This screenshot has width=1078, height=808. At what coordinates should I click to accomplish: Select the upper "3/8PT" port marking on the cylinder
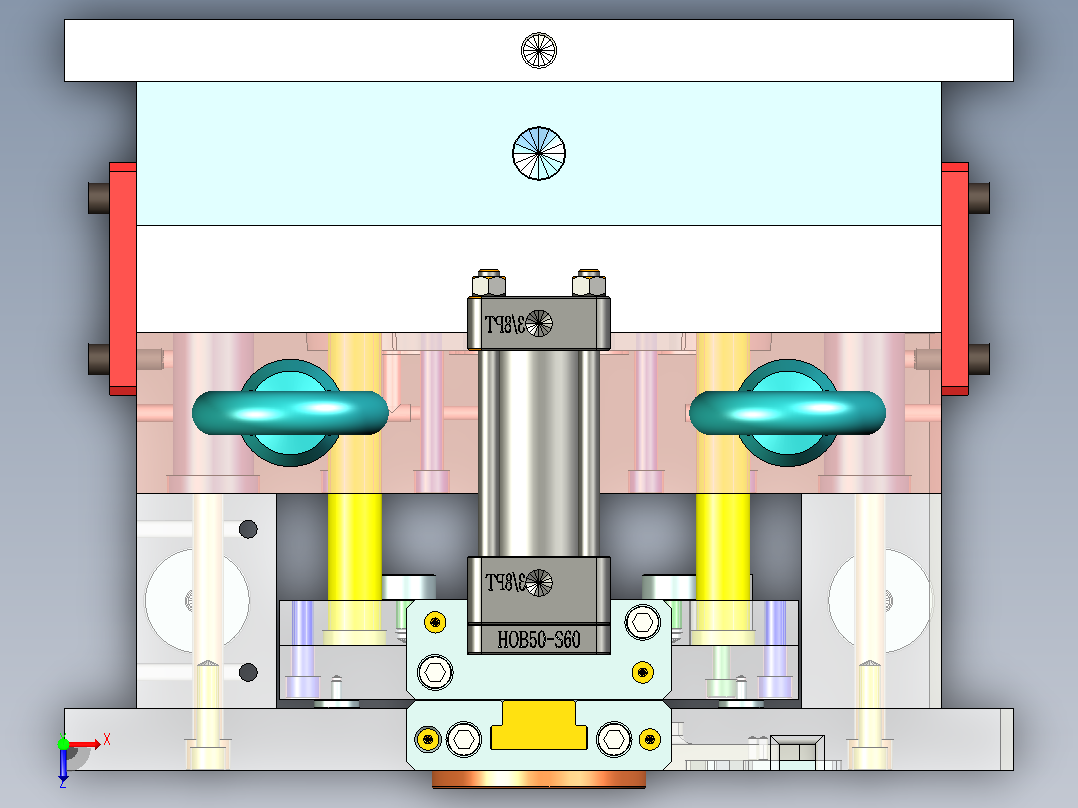pyautogui.click(x=505, y=324)
